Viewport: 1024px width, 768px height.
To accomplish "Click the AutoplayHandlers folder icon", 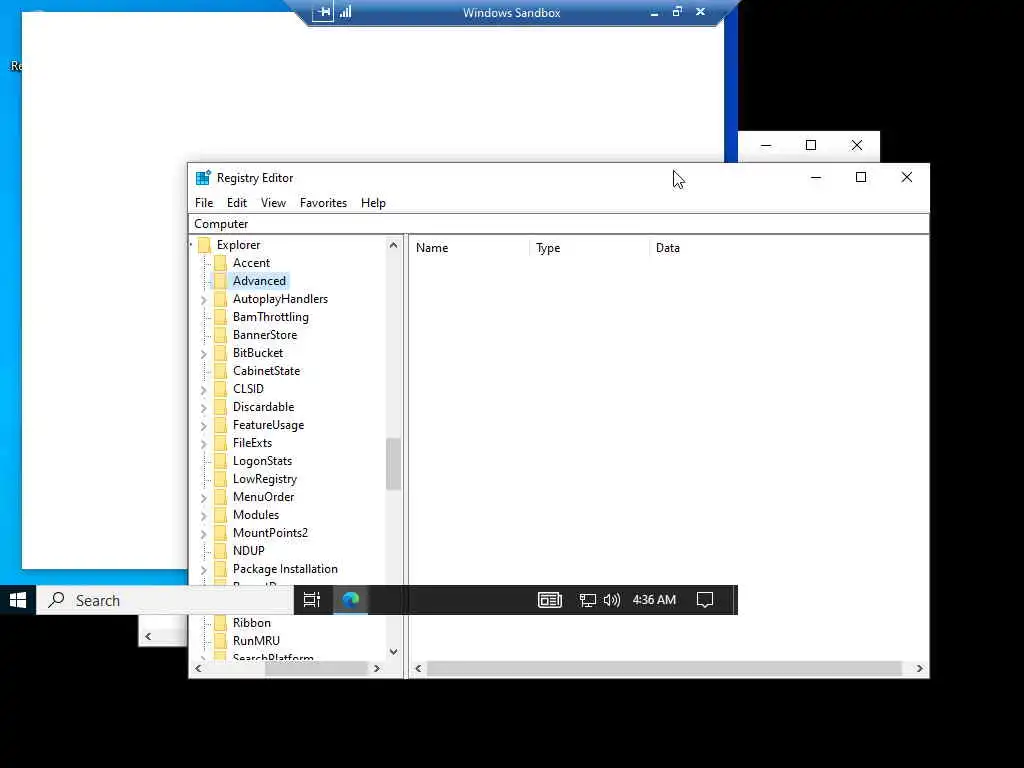I will click(x=221, y=299).
